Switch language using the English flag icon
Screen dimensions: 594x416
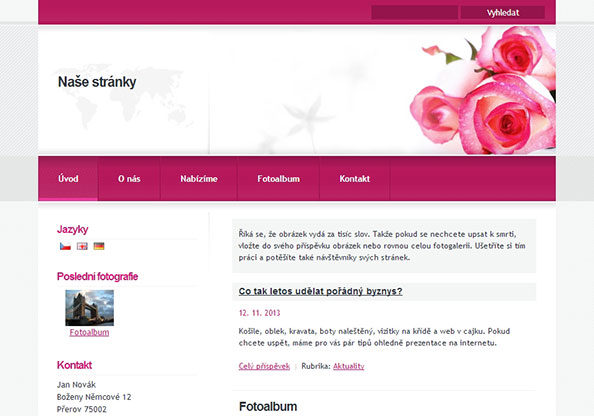pos(82,246)
